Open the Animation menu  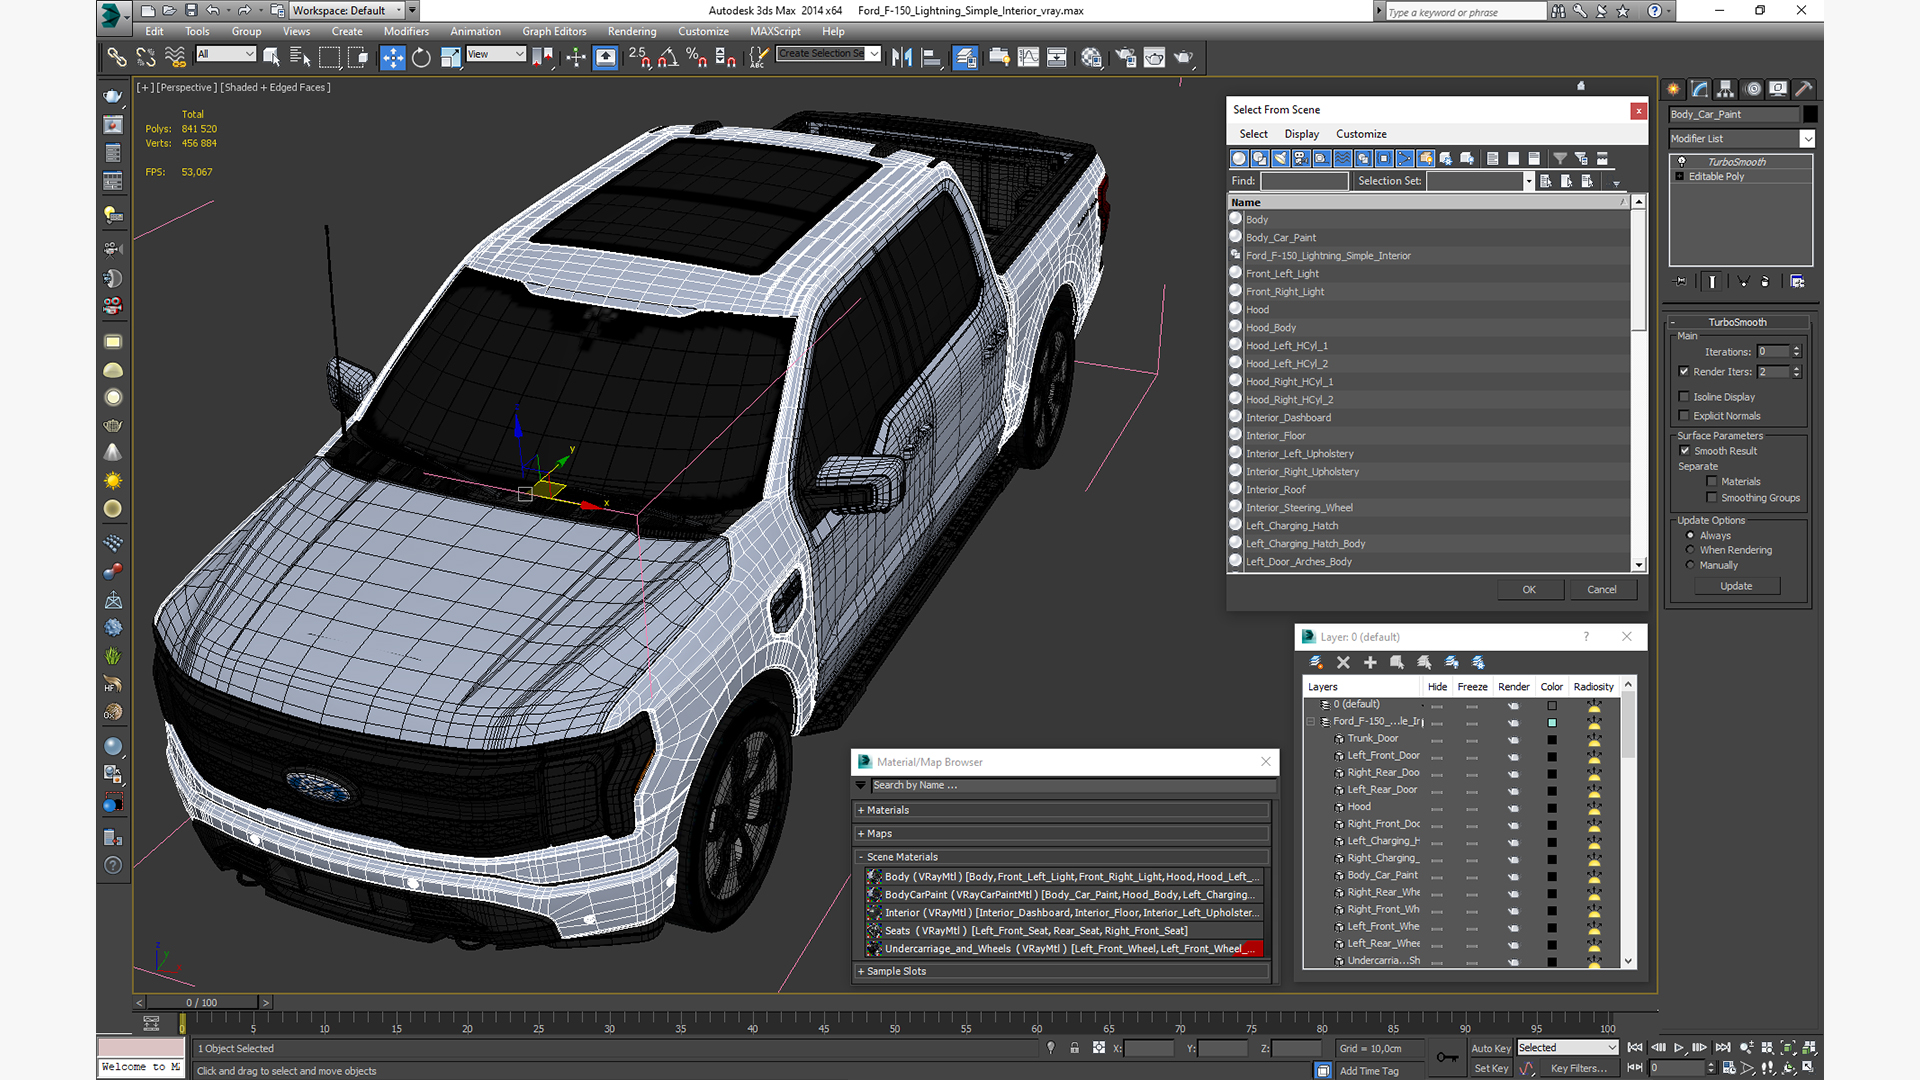(x=475, y=31)
